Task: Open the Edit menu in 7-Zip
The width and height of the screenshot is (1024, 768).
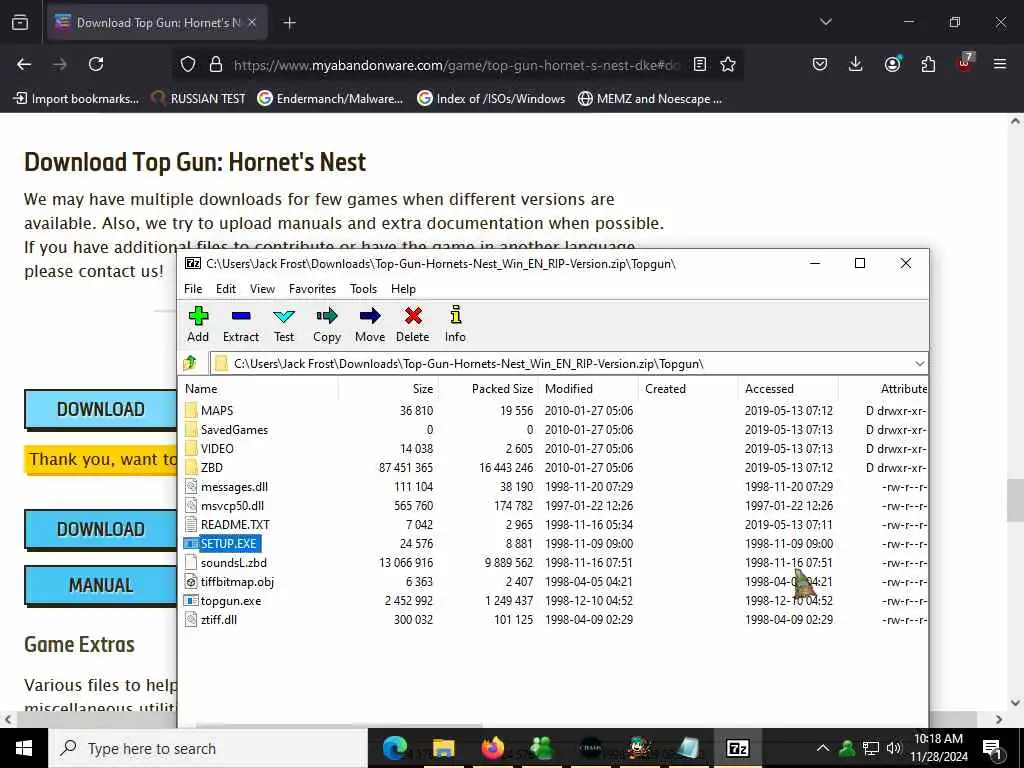Action: pos(226,289)
